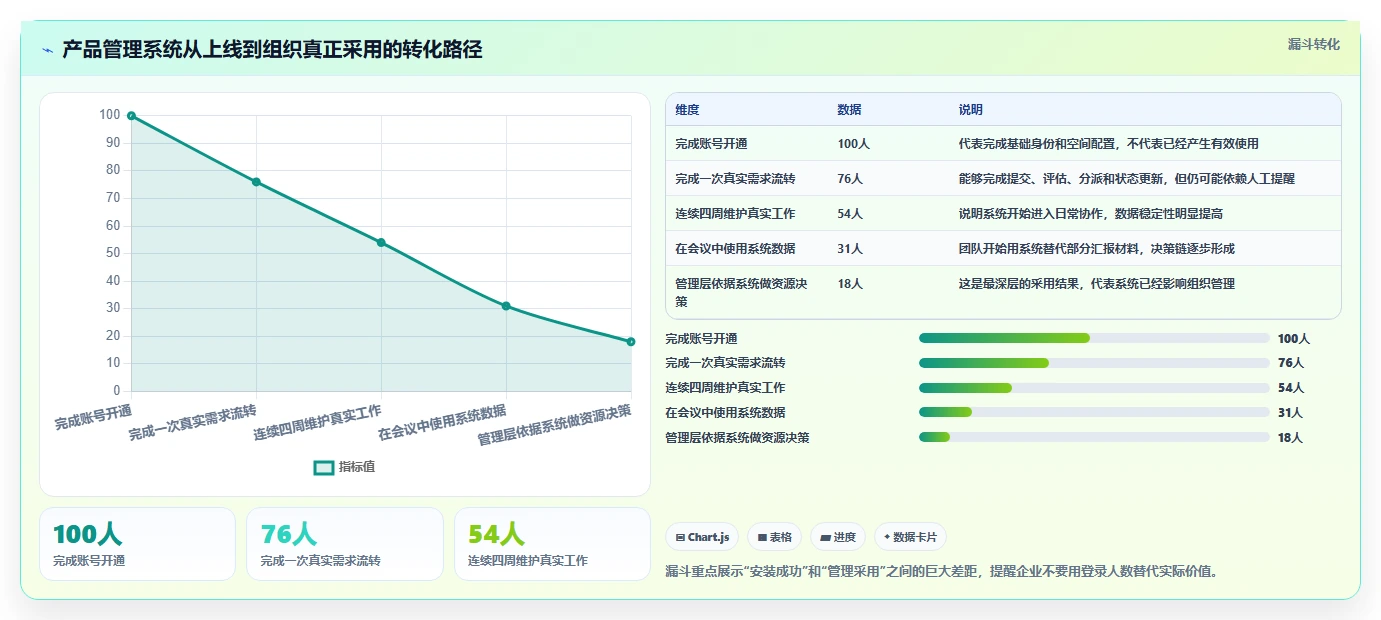The height and width of the screenshot is (620, 1381).
Task: Click the 连续四周维护真实工作 x-axis label
Action: coord(317,424)
